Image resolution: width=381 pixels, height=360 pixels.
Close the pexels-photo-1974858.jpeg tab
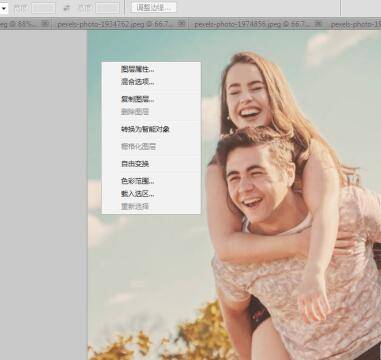318,24
